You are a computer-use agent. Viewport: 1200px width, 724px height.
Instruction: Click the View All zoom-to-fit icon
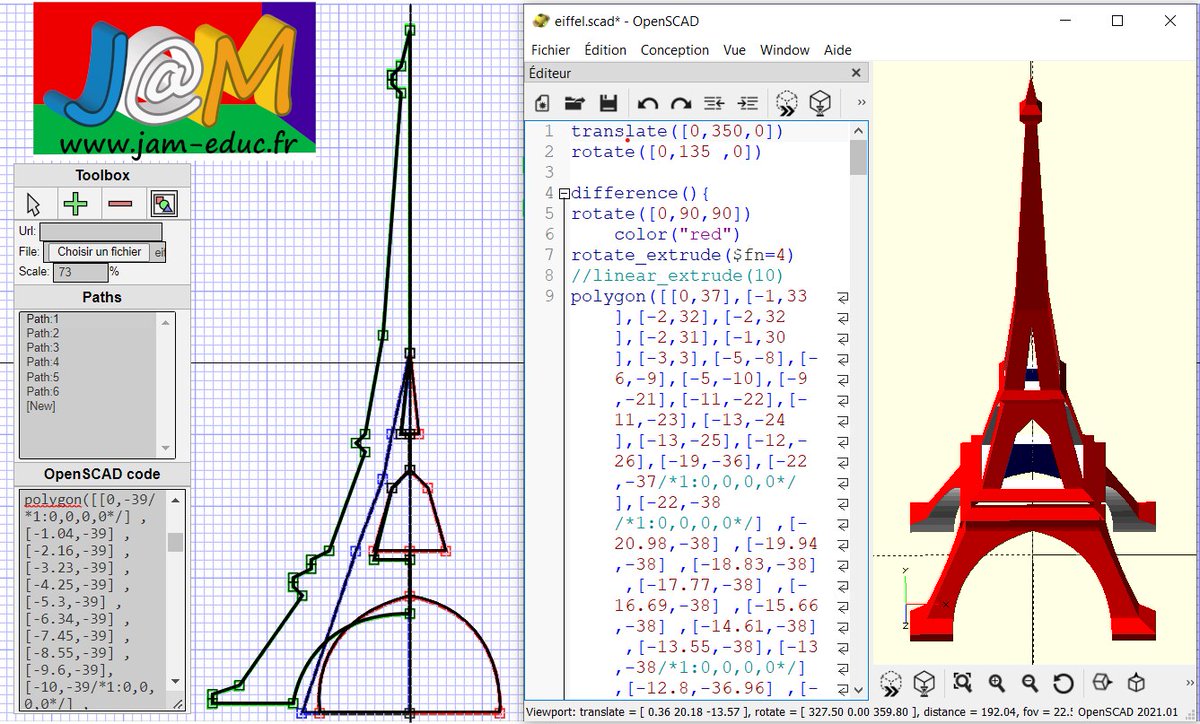click(x=962, y=683)
